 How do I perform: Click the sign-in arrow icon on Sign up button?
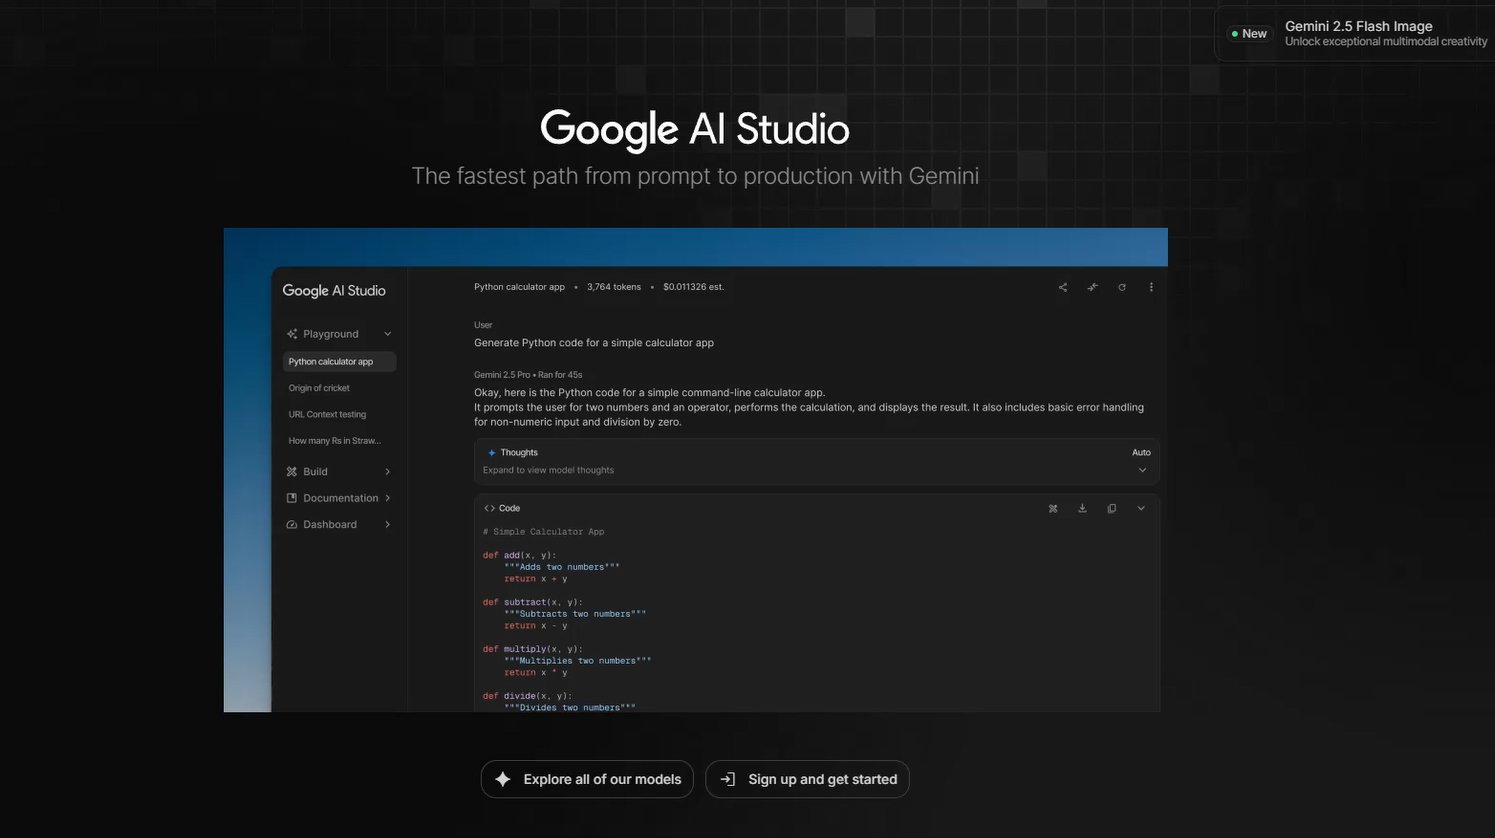coord(728,779)
